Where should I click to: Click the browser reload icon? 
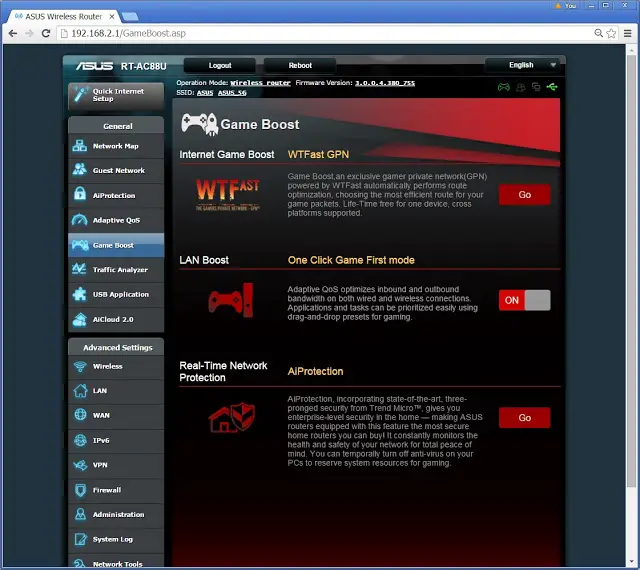(x=46, y=33)
